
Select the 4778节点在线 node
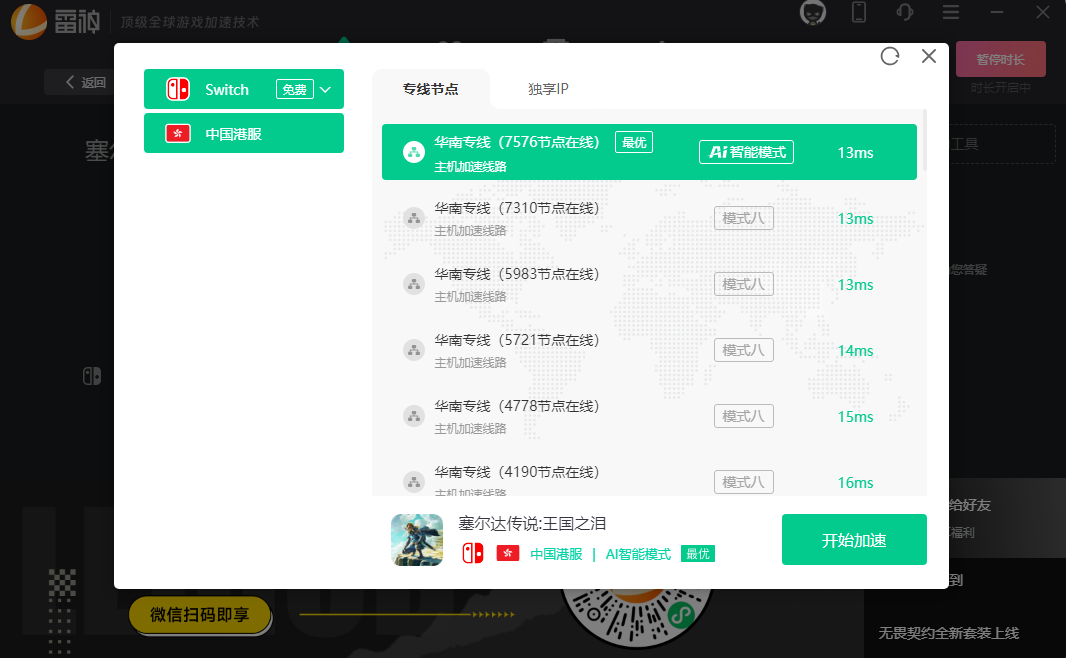tap(649, 416)
